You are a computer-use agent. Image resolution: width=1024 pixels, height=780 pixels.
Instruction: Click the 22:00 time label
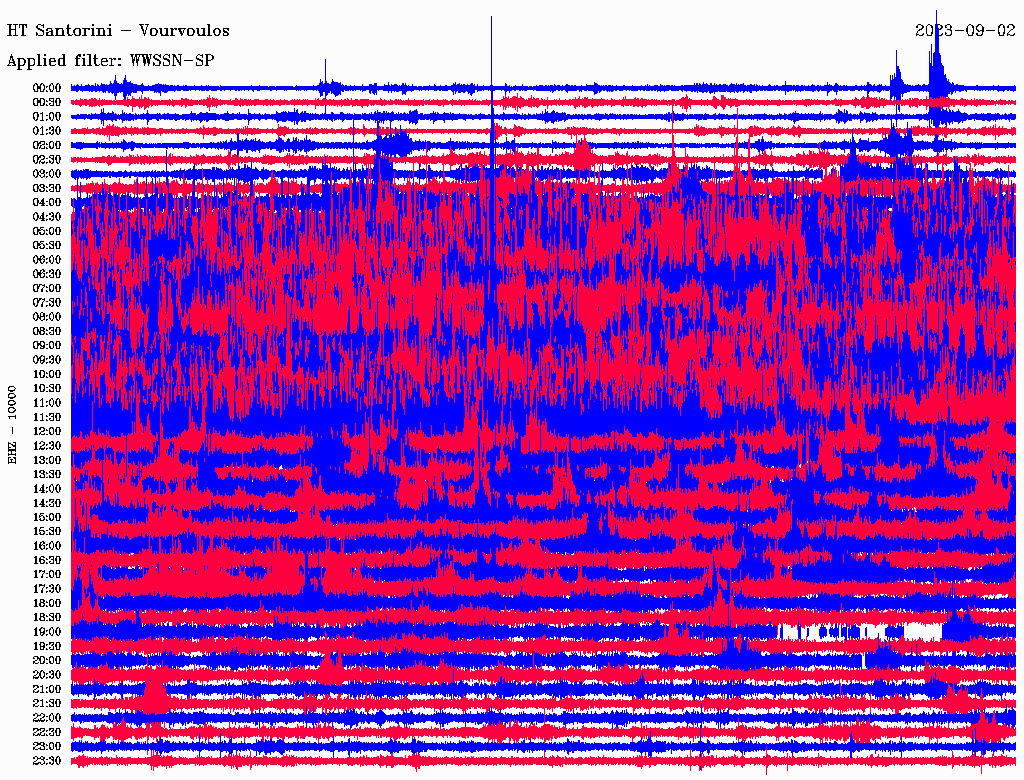47,718
